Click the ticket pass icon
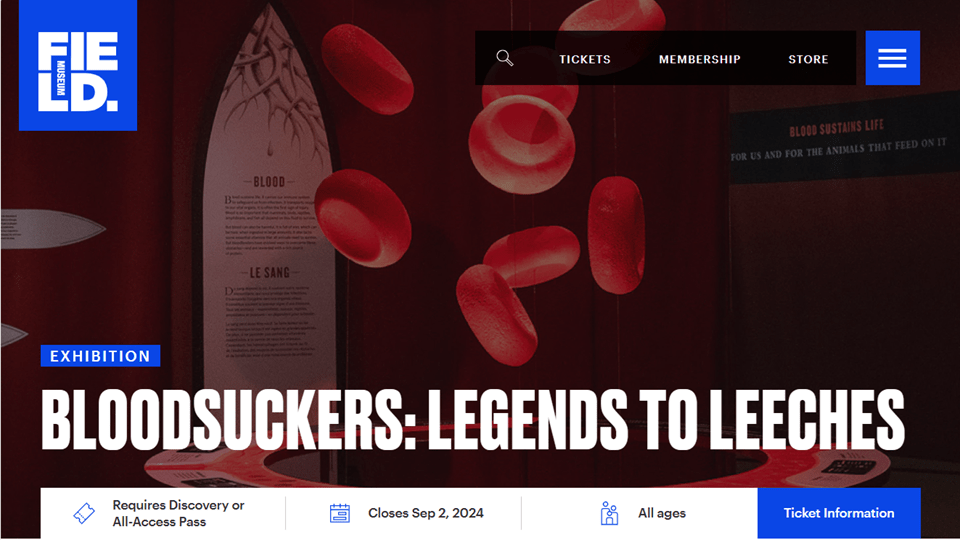This screenshot has height=540, width=960. (84, 513)
